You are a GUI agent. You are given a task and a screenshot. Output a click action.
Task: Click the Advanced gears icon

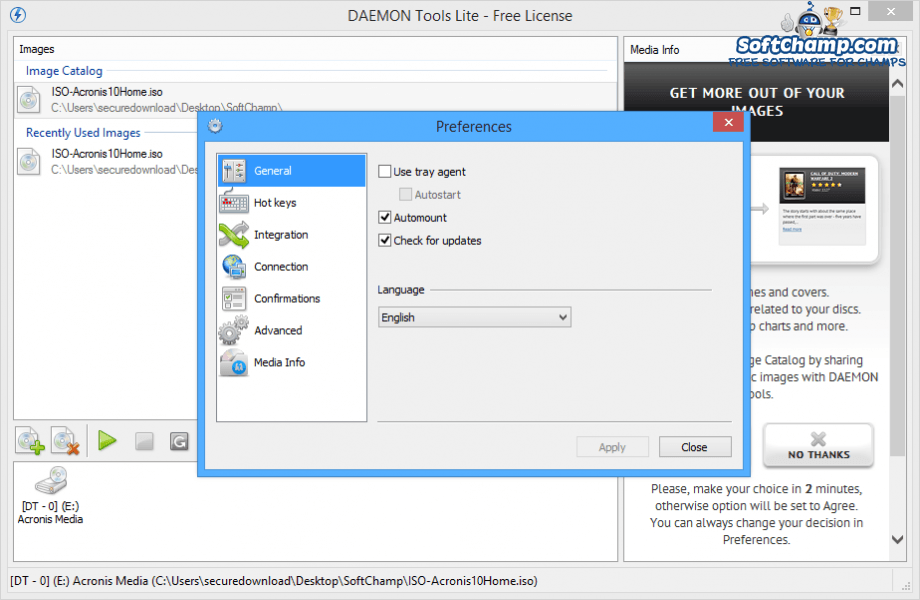(x=234, y=330)
